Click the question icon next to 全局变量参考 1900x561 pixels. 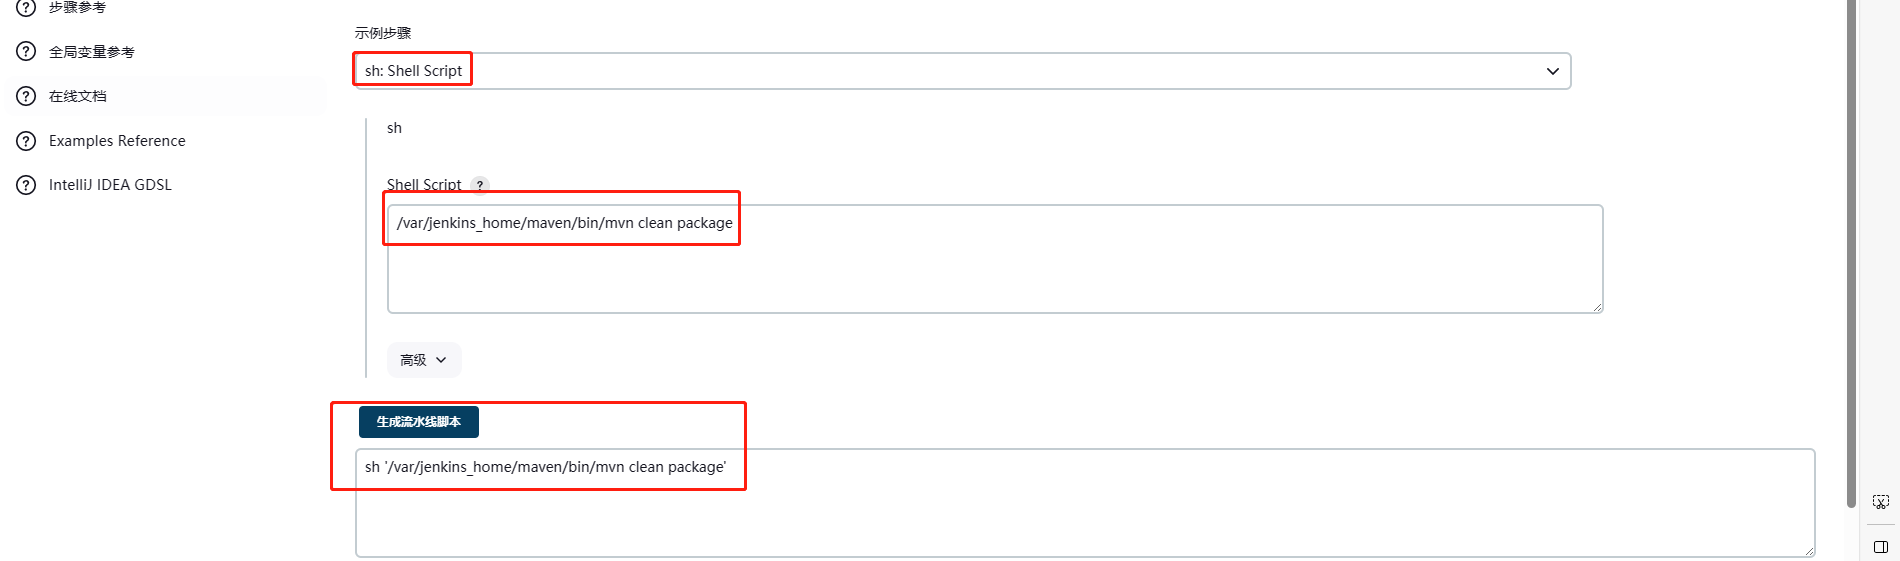(x=26, y=52)
